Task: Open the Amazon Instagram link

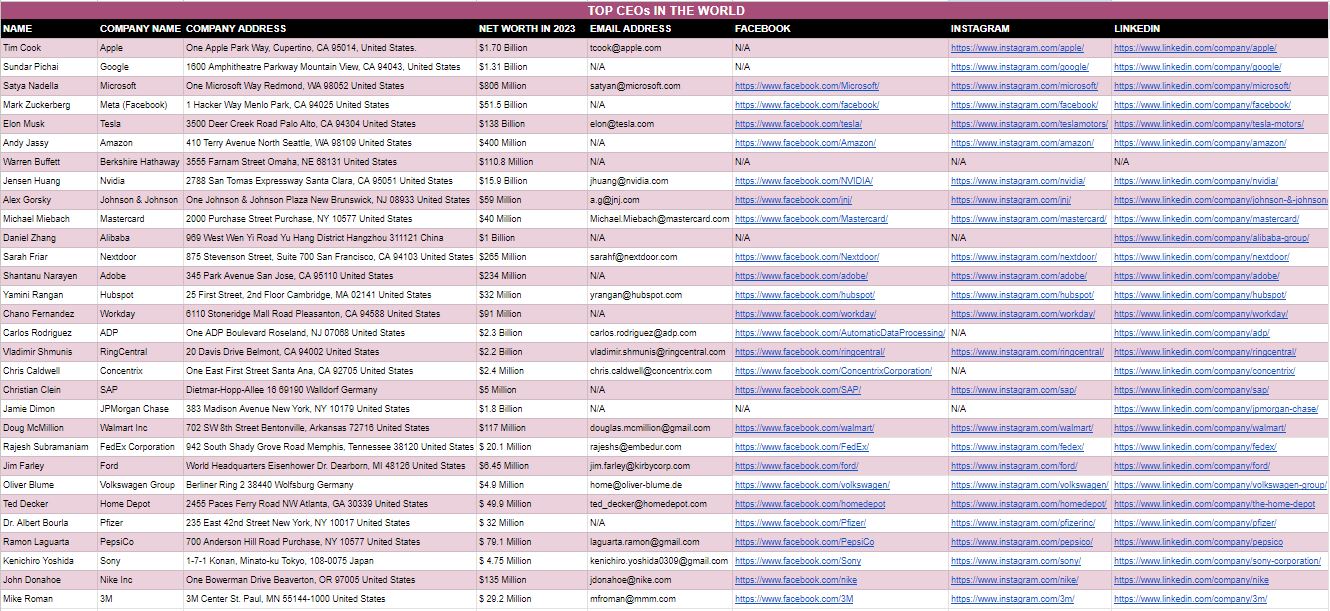Action: click(1022, 143)
